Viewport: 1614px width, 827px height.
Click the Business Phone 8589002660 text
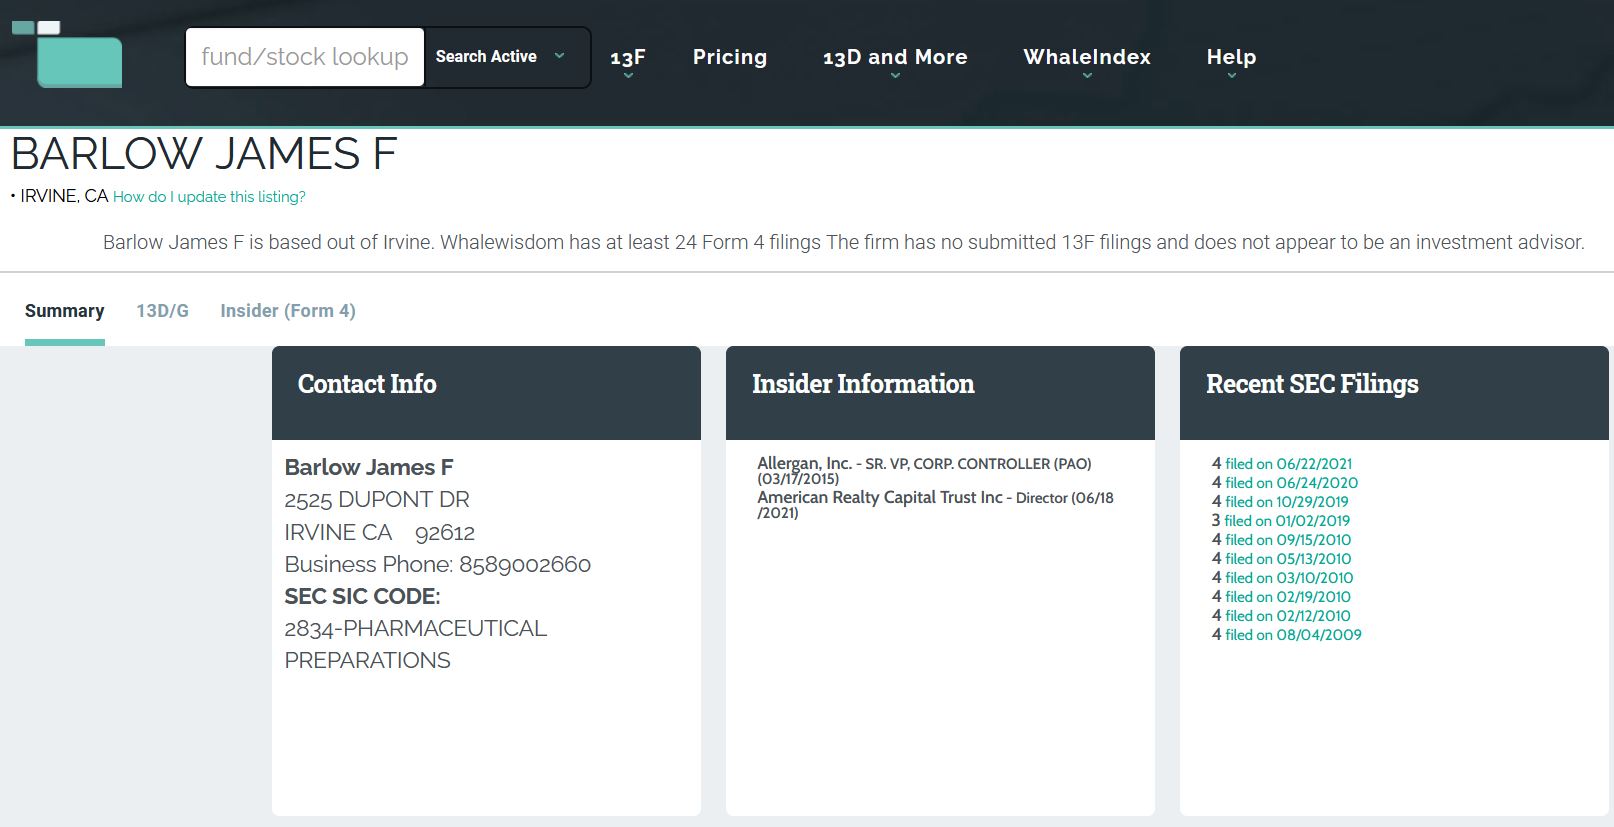(x=438, y=564)
